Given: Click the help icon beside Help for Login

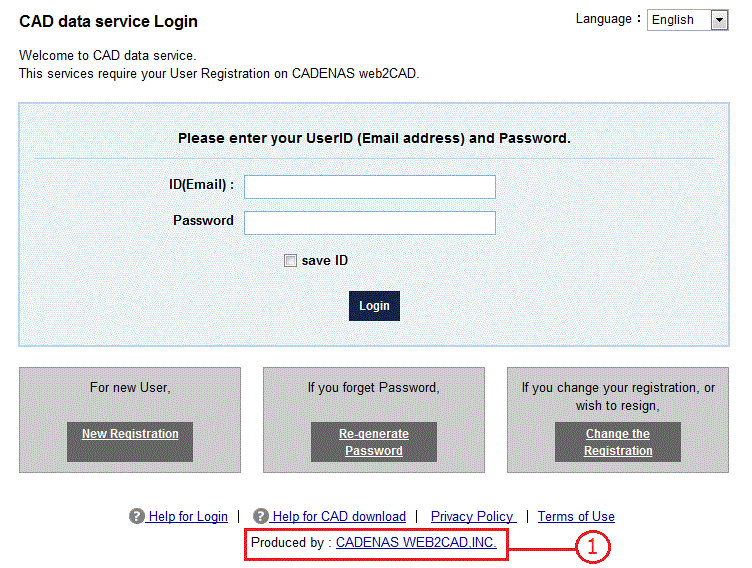Looking at the screenshot, I should click(137, 517).
